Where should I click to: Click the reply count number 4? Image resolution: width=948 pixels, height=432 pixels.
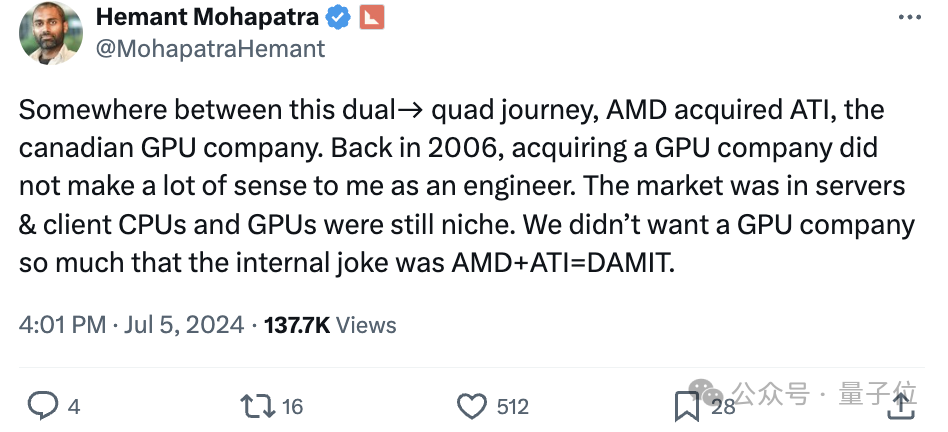[73, 406]
